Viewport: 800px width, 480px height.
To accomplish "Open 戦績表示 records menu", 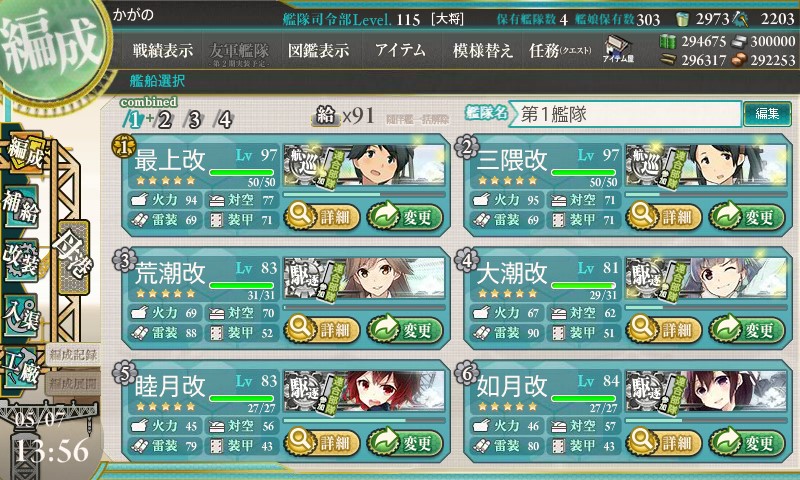I will point(163,50).
